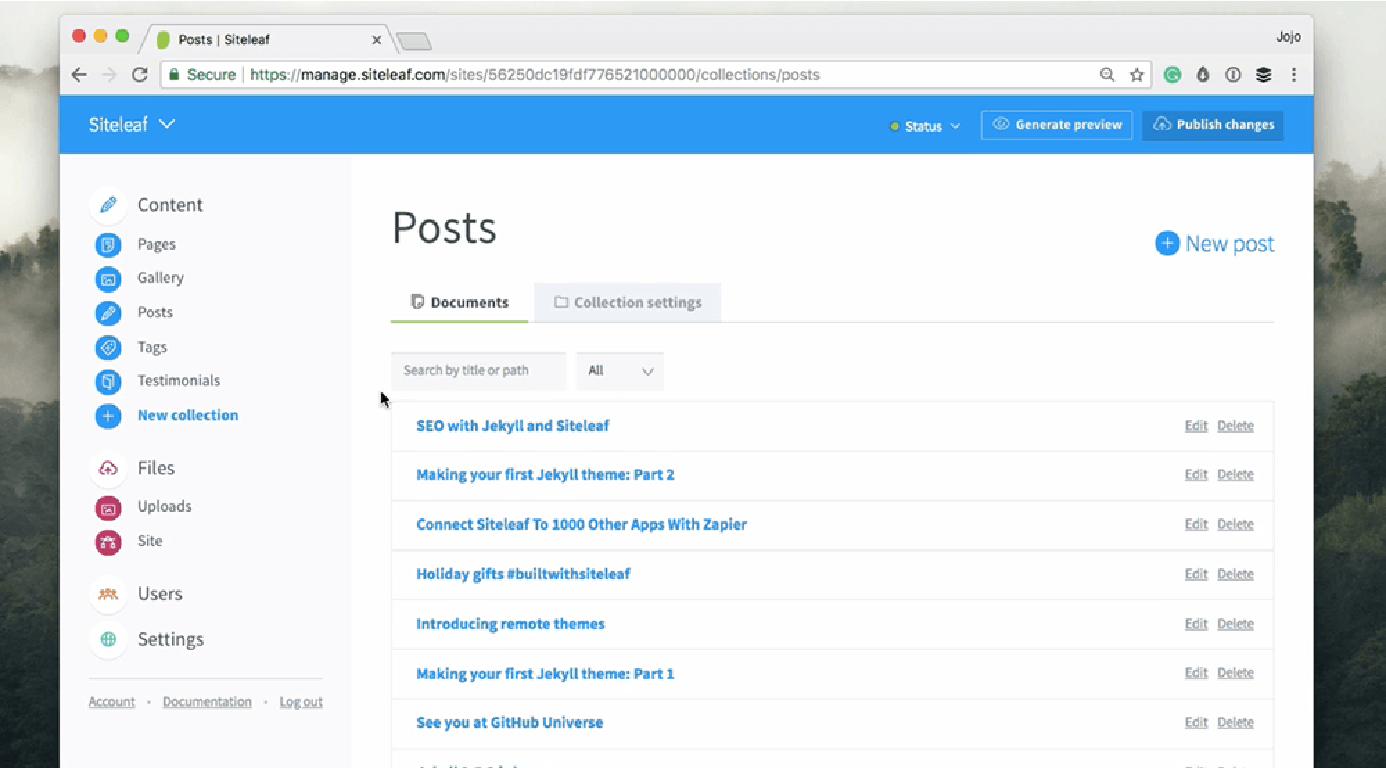This screenshot has width=1386, height=768.
Task: Click the Log out link
Action: [x=301, y=702]
